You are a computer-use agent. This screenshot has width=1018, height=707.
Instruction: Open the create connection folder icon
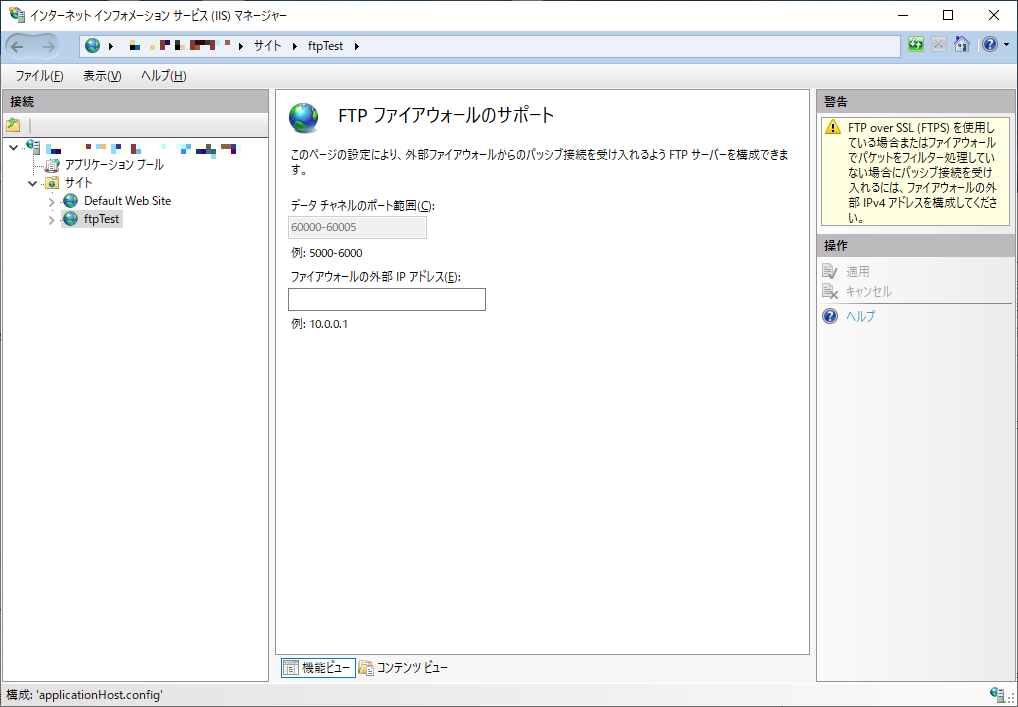click(13, 124)
